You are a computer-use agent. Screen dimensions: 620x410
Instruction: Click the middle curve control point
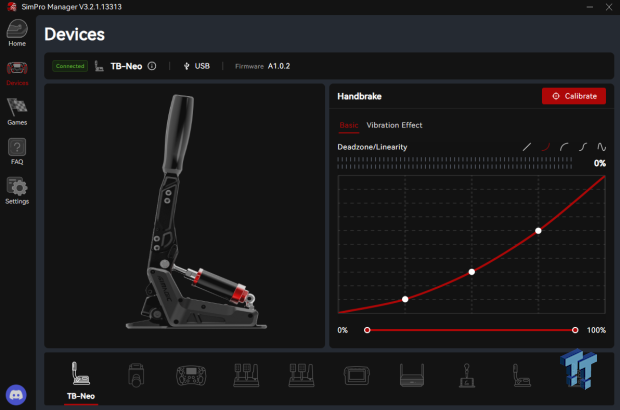coord(472,272)
